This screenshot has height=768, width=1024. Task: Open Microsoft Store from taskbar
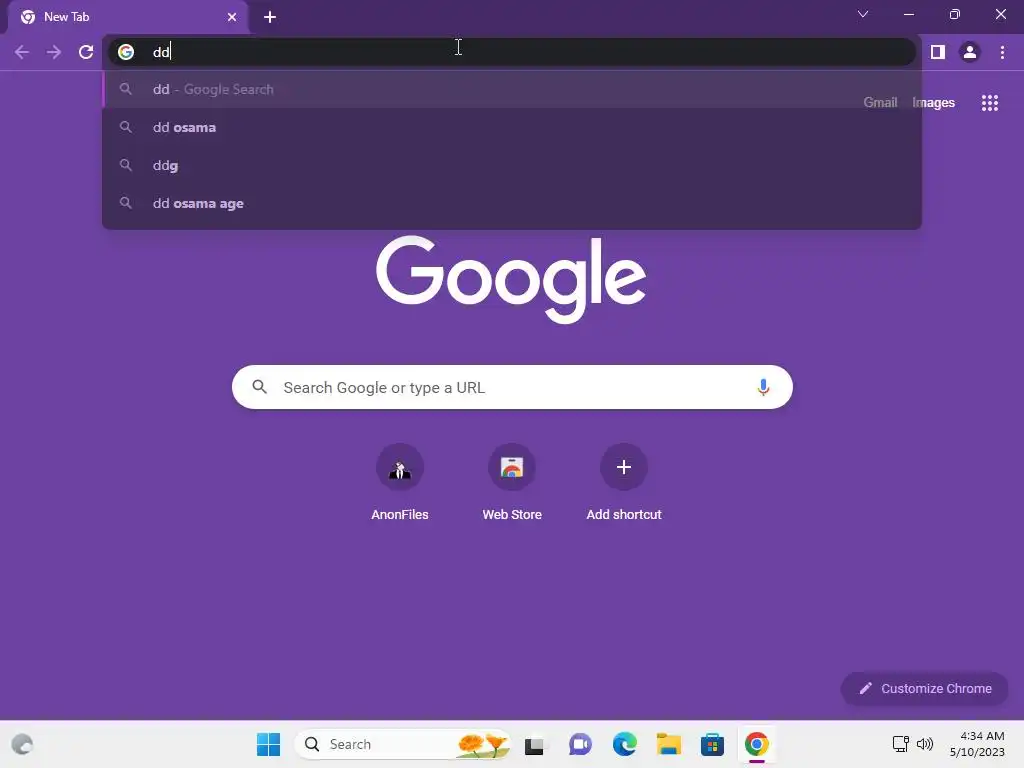pyautogui.click(x=712, y=744)
